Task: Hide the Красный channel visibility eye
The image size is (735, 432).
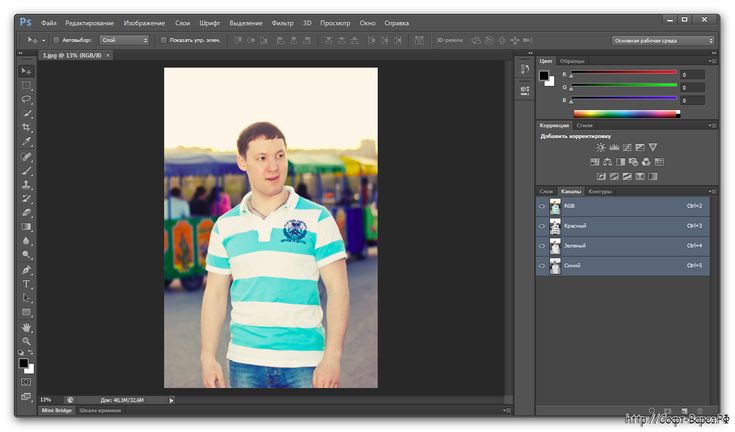Action: [x=542, y=226]
